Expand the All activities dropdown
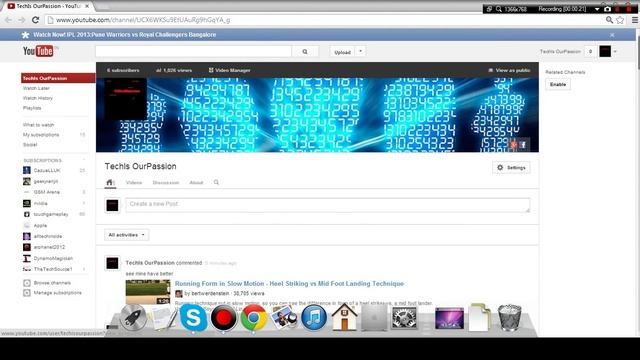This screenshot has height=360, width=640. [x=127, y=235]
